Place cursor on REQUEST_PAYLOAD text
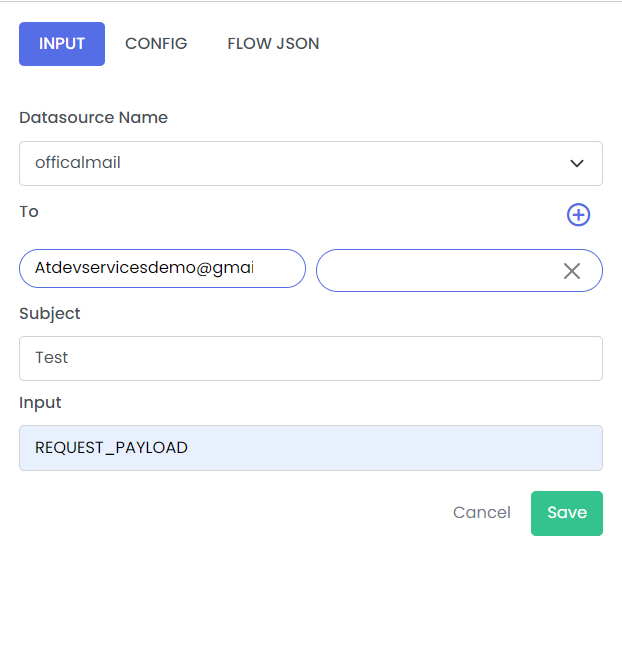 point(111,448)
